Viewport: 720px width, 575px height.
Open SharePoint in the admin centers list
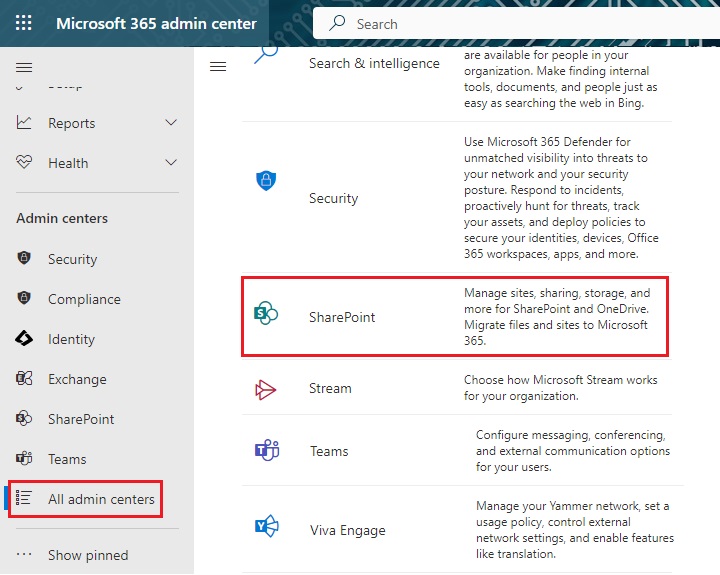[x=342, y=317]
